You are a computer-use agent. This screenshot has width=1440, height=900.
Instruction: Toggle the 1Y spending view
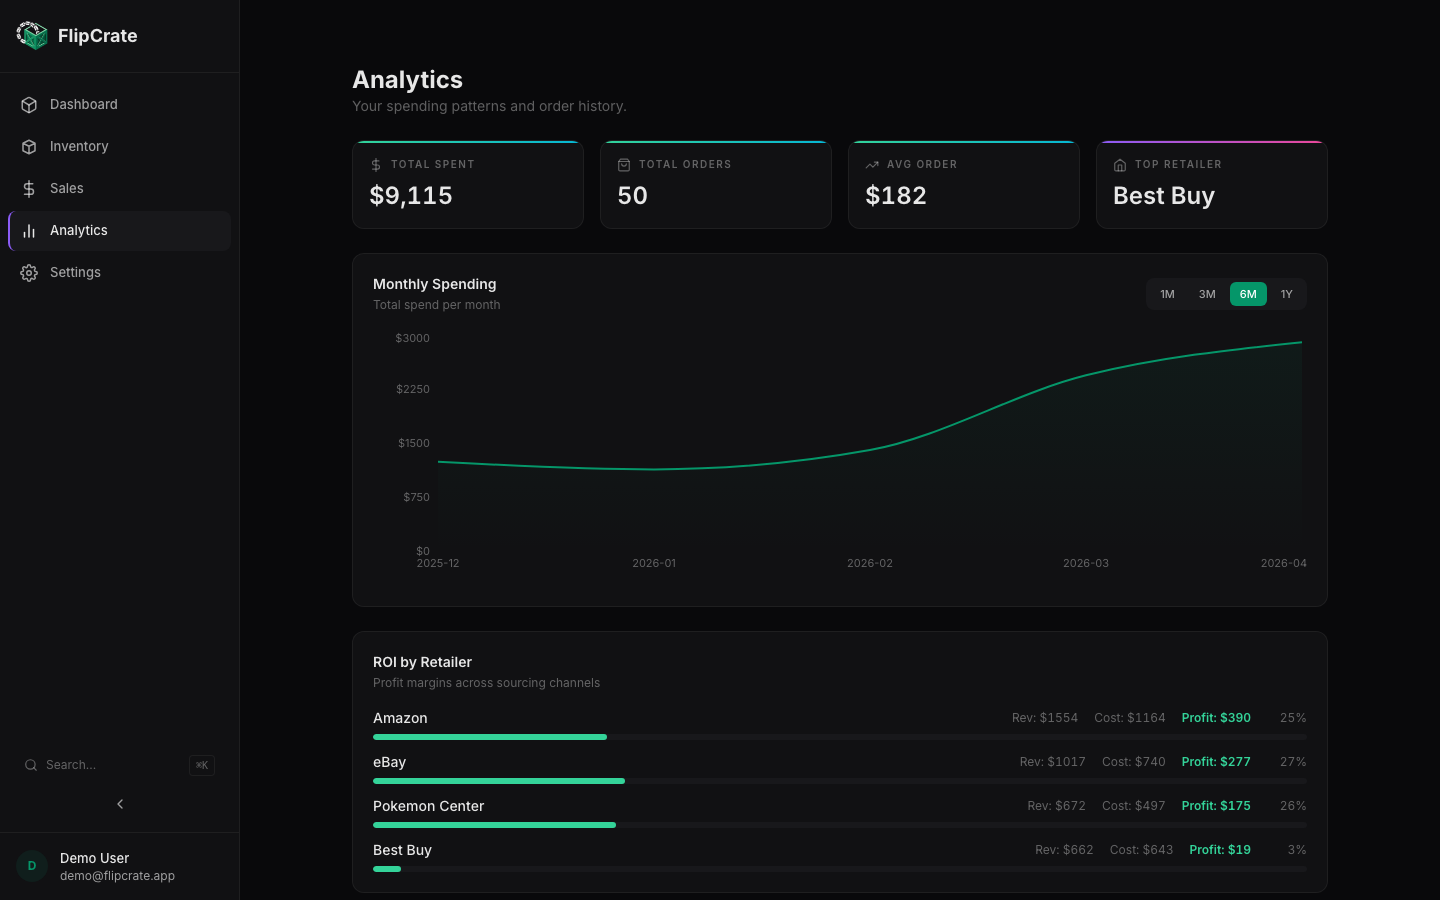1287,294
